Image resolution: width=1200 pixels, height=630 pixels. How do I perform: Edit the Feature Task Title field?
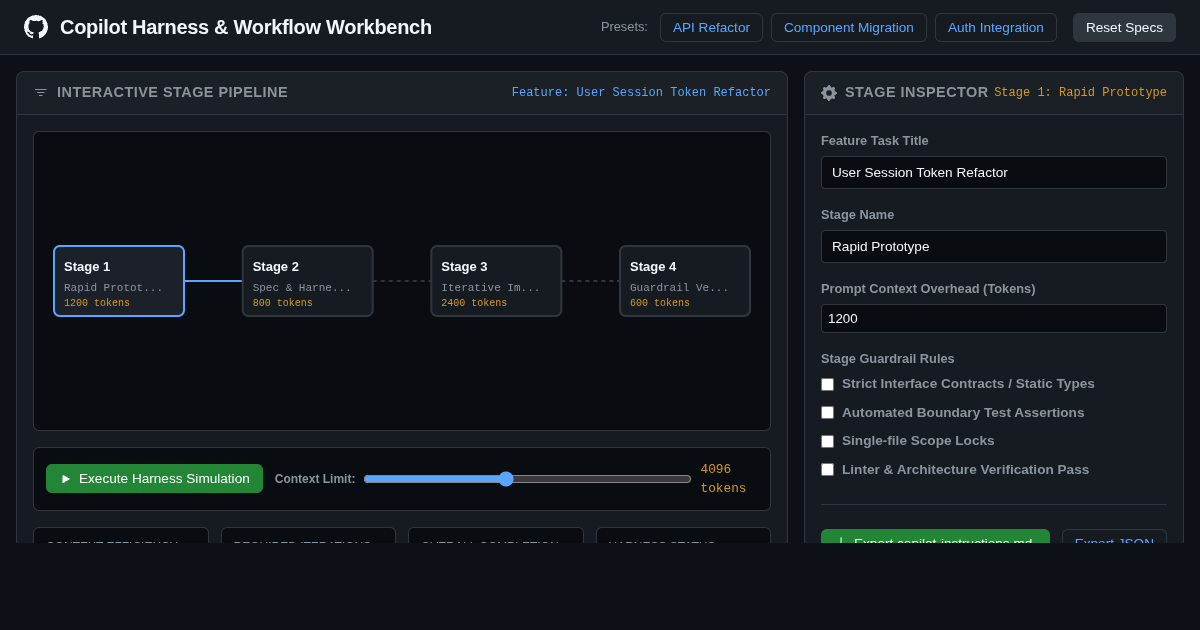coord(994,172)
